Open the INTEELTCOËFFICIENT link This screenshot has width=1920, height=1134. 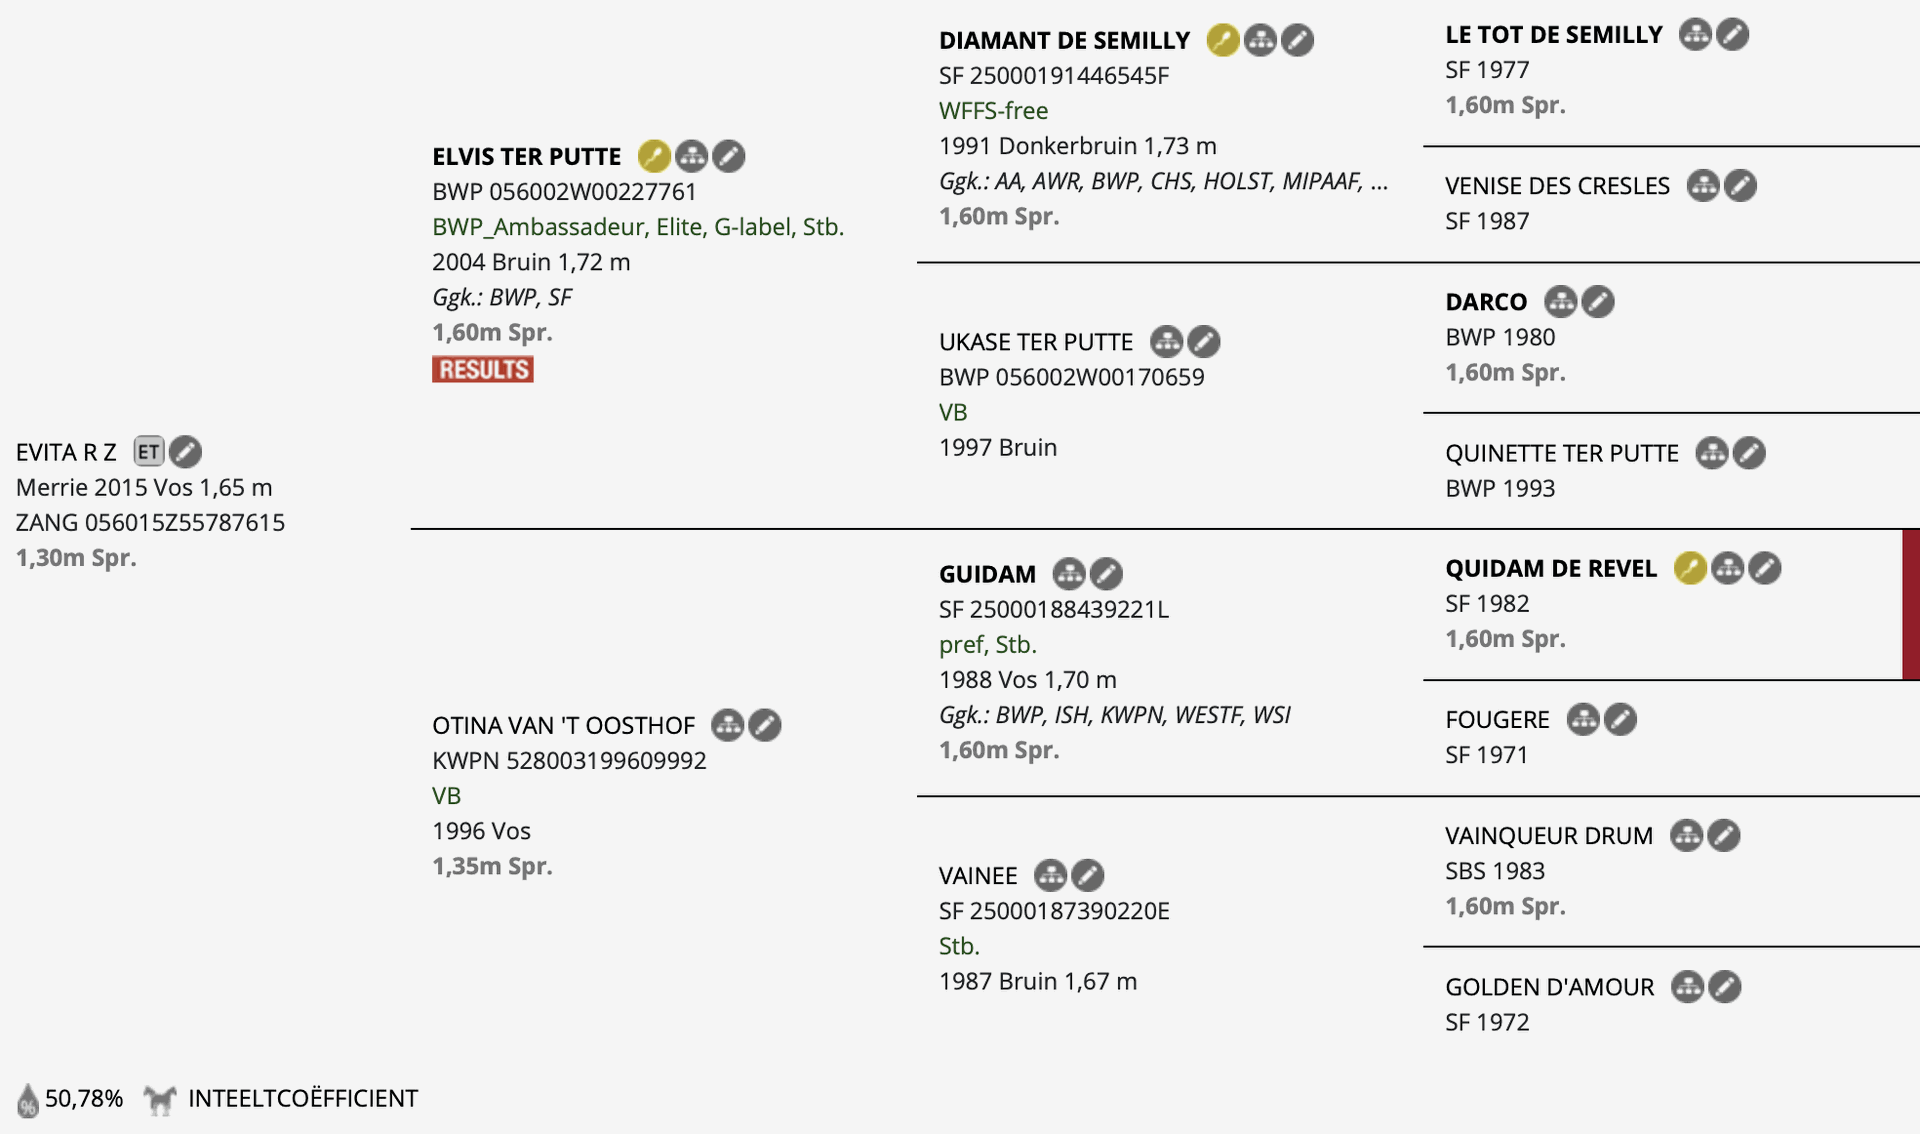(x=303, y=1098)
